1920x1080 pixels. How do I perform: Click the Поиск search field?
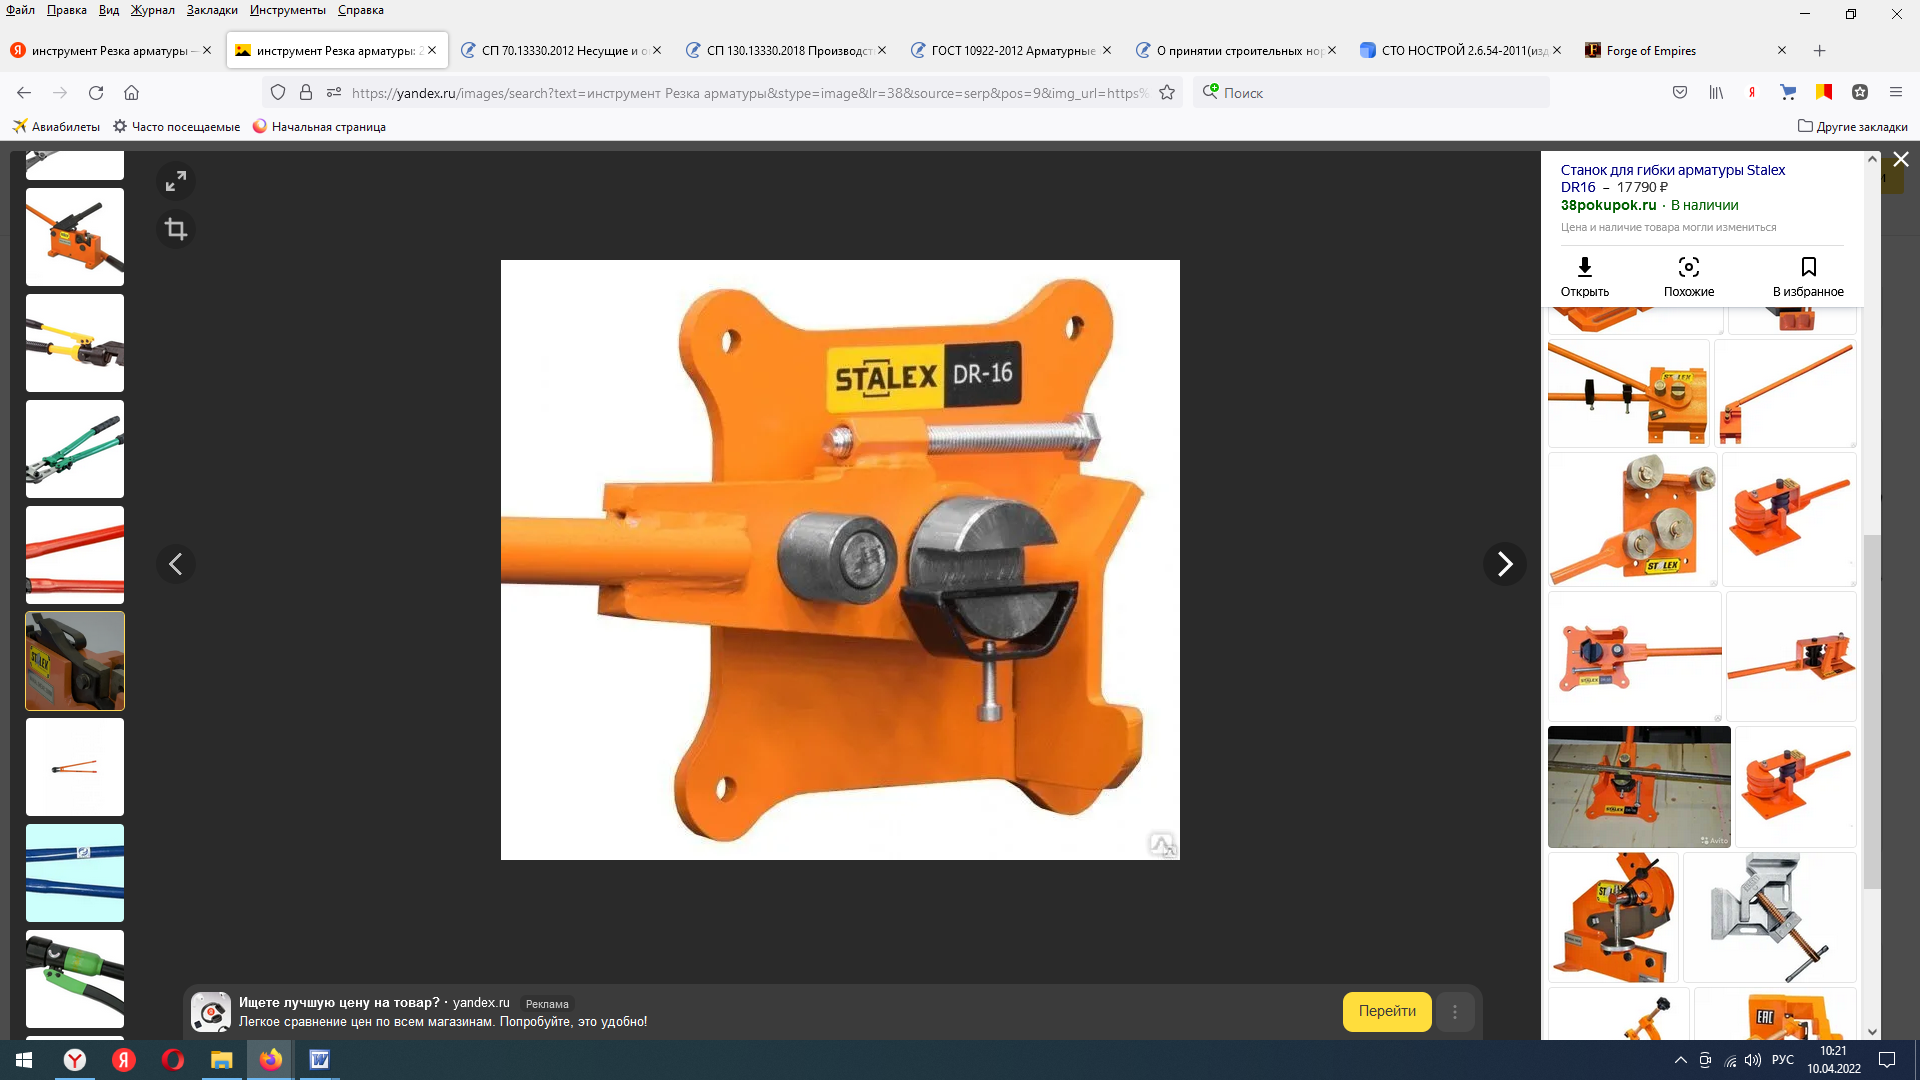point(1371,93)
